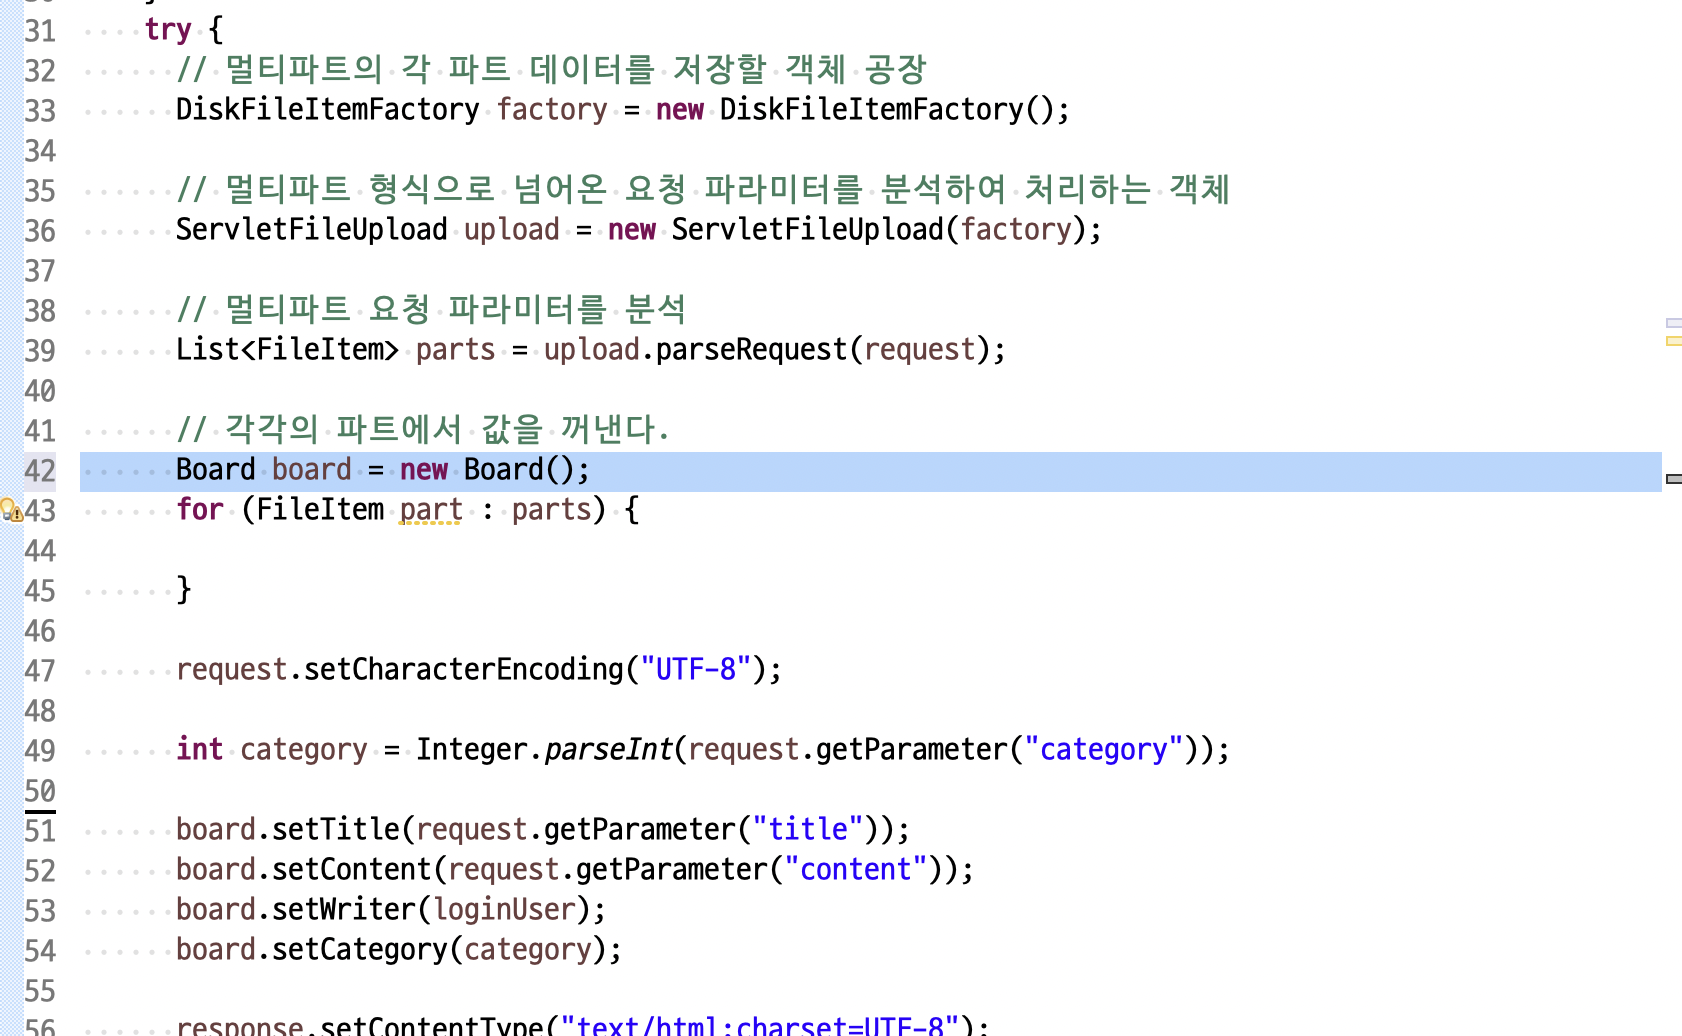This screenshot has height=1036, width=1682.
Task: Jump to yellow warning marker in overview ruler
Action: coord(1673,342)
